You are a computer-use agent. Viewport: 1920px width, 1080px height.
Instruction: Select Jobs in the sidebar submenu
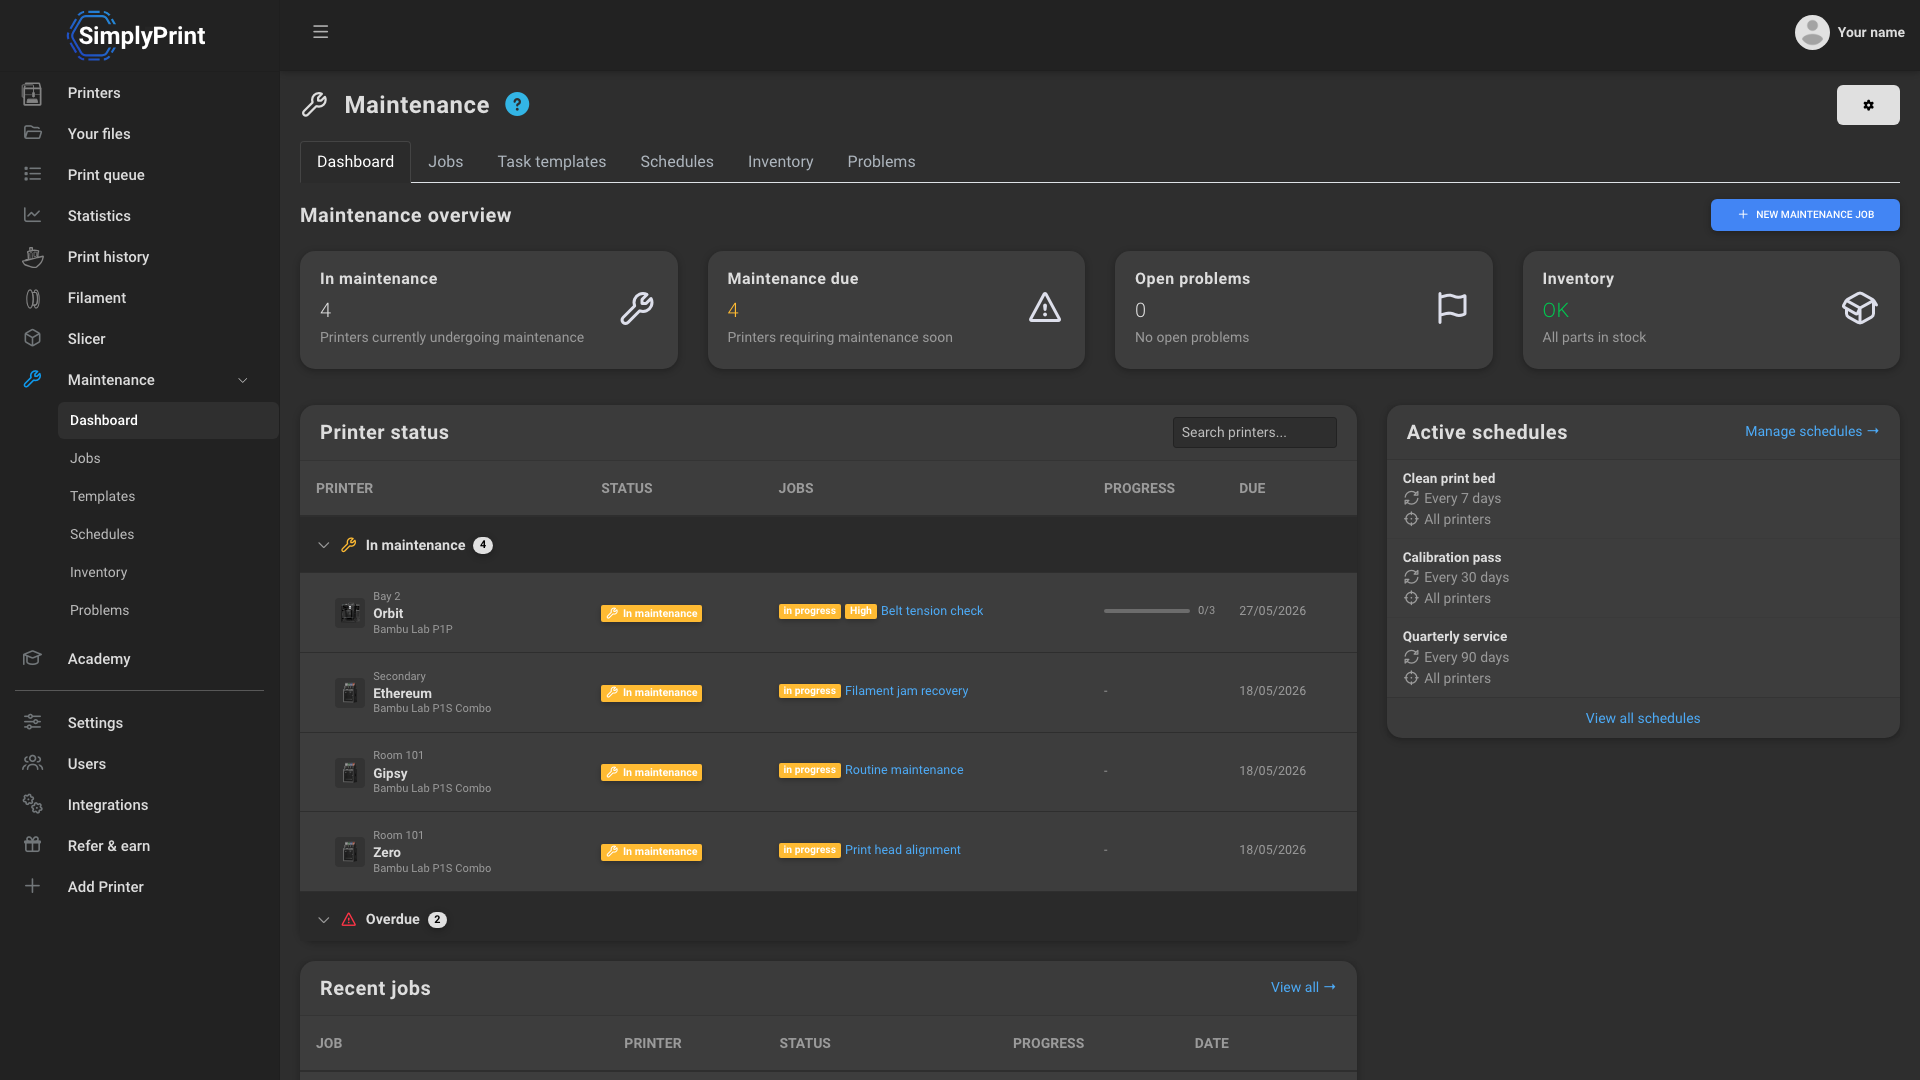(x=85, y=458)
